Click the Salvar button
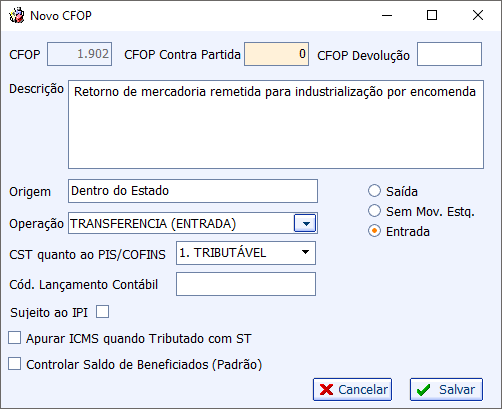Image resolution: width=502 pixels, height=409 pixels. coord(446,389)
